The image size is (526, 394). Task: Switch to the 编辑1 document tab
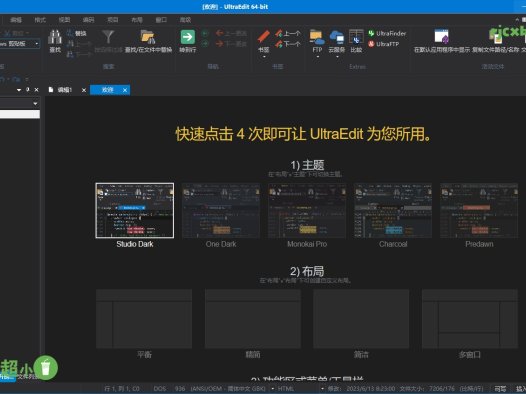65,90
